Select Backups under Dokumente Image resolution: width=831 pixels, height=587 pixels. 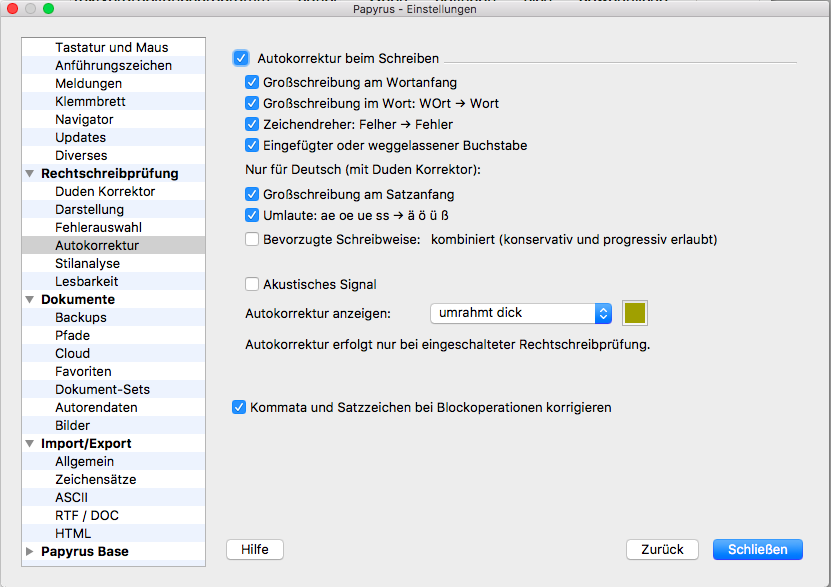tap(81, 318)
